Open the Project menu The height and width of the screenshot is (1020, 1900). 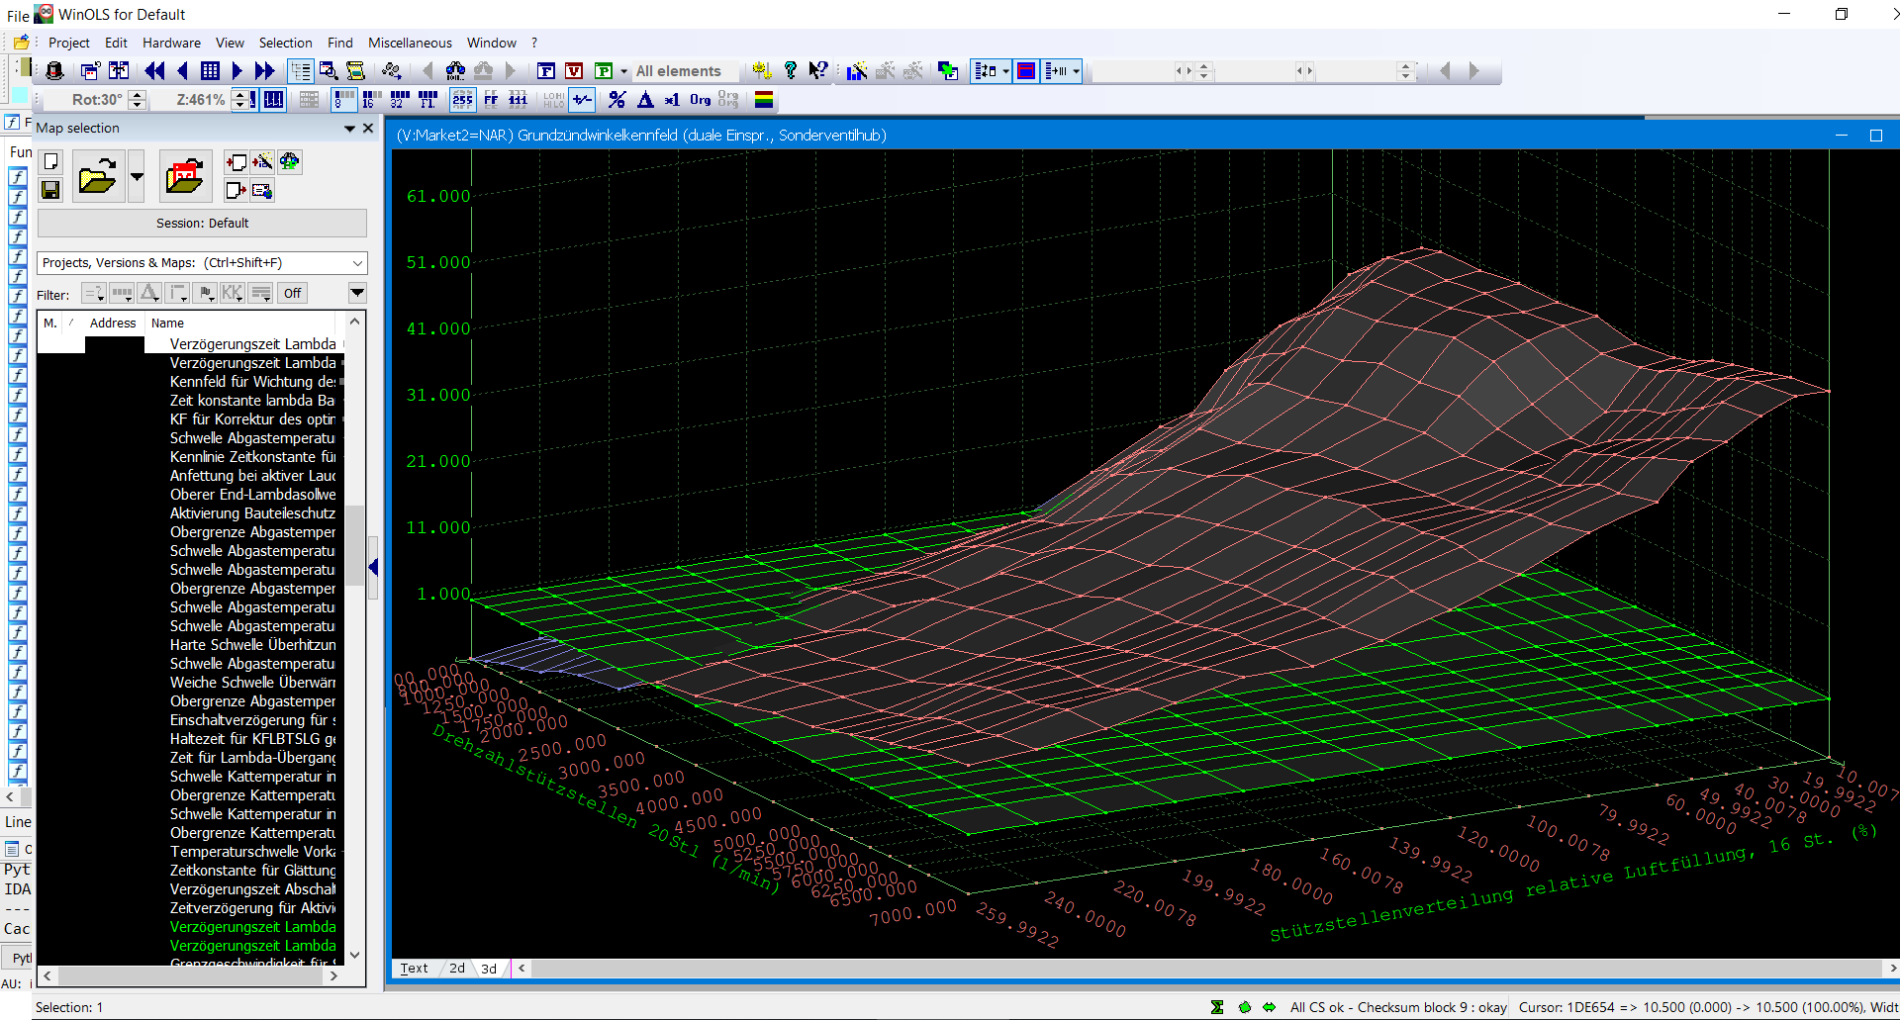[69, 43]
